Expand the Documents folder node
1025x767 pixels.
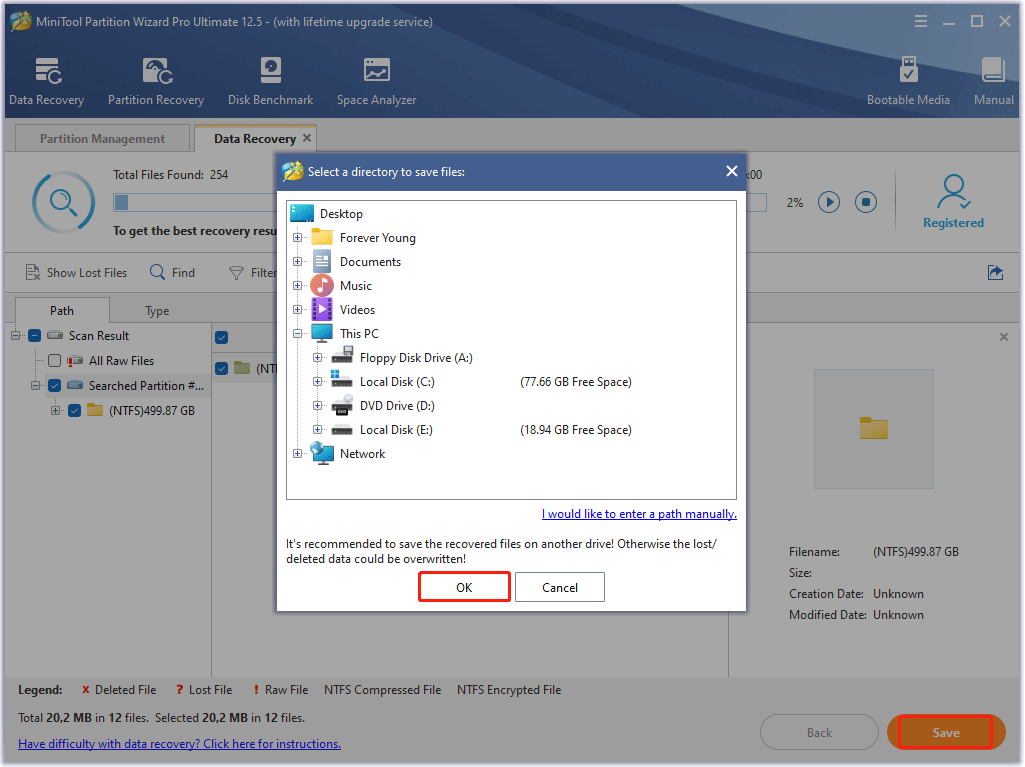(x=298, y=262)
